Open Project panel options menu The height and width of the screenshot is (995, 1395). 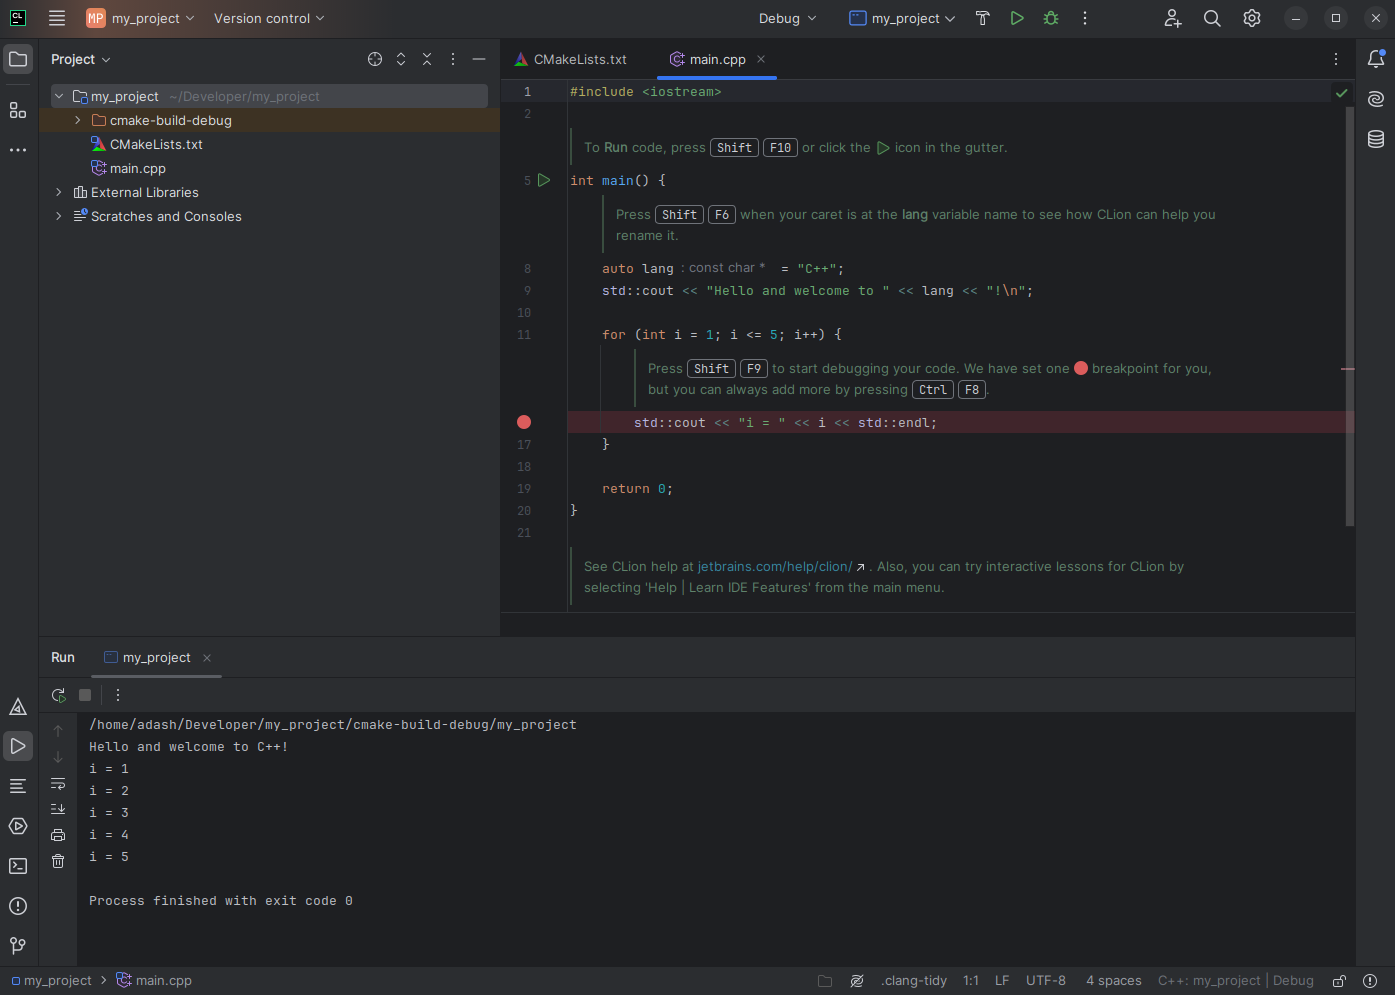click(x=453, y=59)
